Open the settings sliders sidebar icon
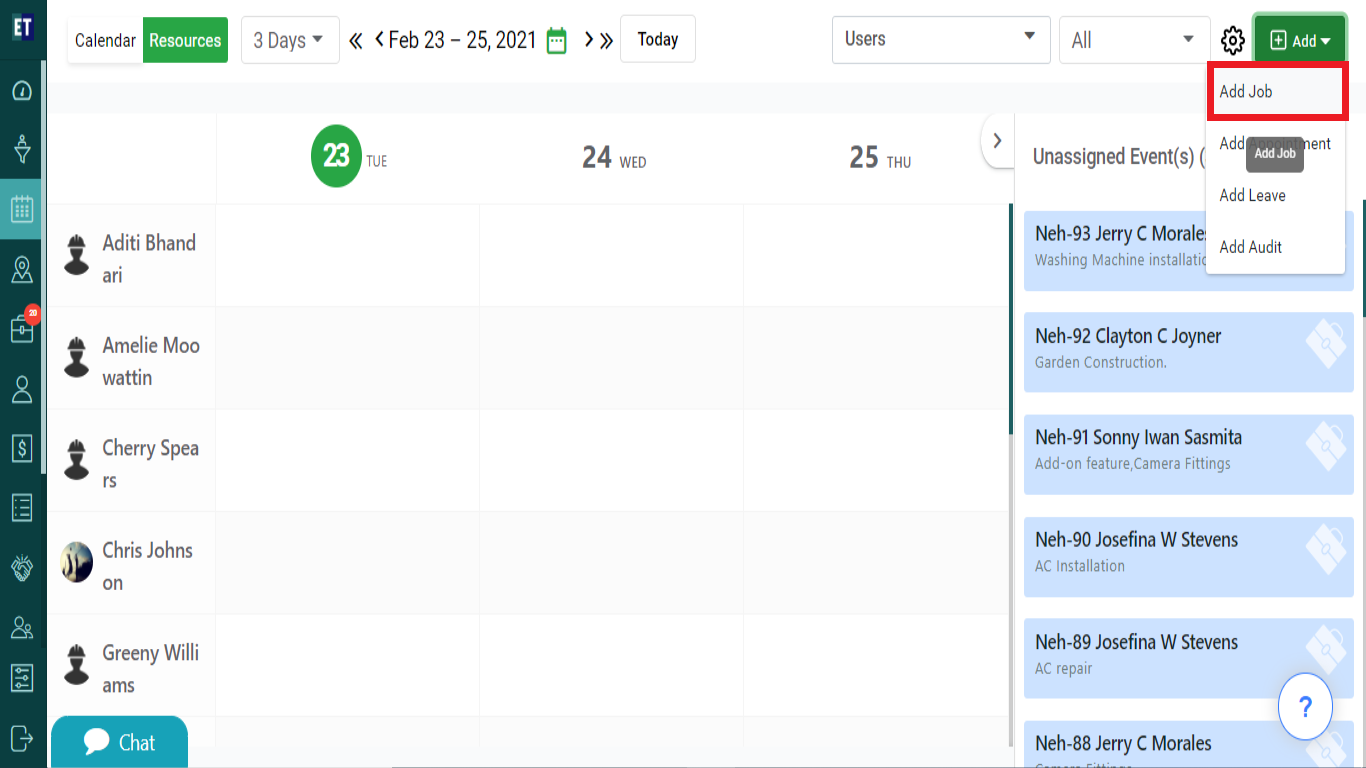The height and width of the screenshot is (768, 1366). tap(22, 678)
